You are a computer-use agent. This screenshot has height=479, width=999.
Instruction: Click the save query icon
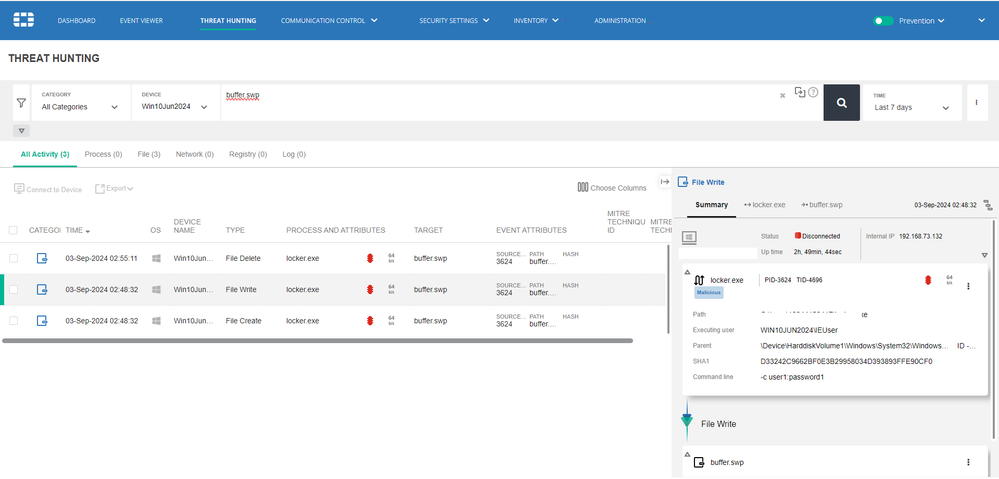coord(799,92)
